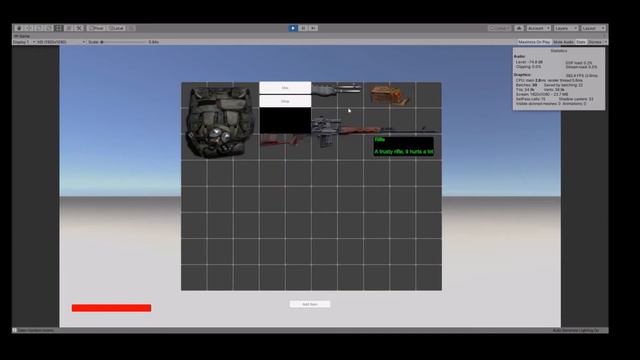This screenshot has width=640, height=360.
Task: Select the combined Transform tool
Action: pyautogui.click(x=69, y=28)
